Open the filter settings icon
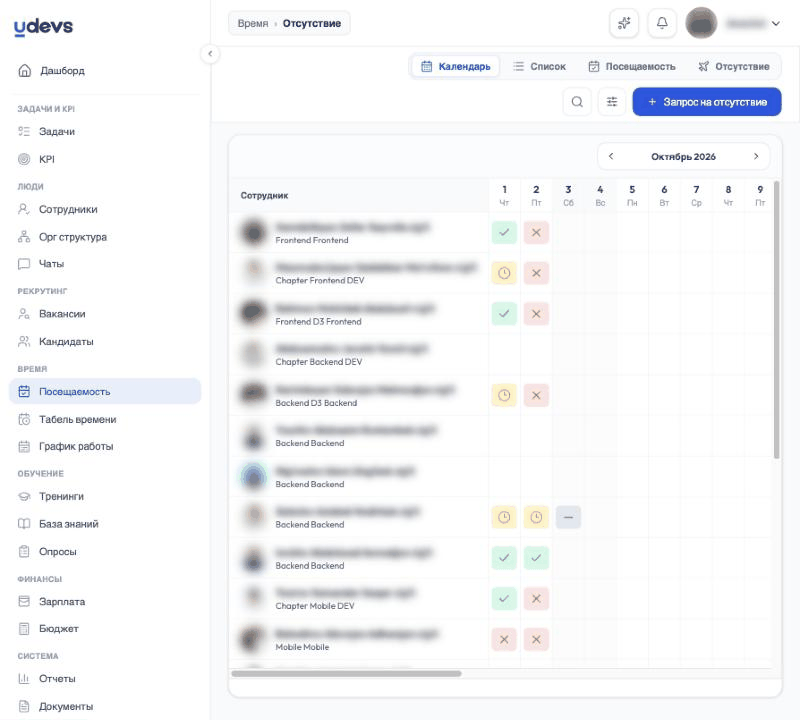The width and height of the screenshot is (800, 720). [x=612, y=102]
